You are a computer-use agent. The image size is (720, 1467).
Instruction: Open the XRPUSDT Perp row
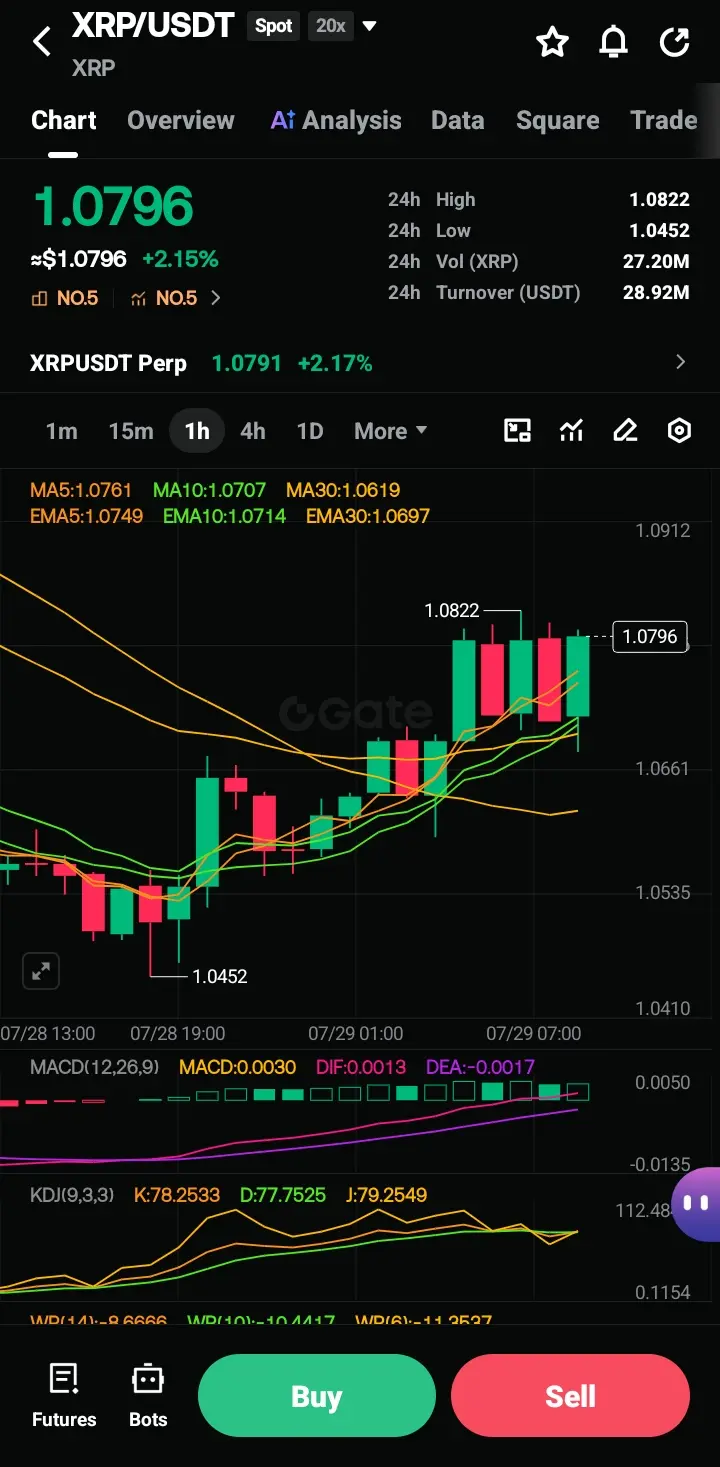click(360, 362)
